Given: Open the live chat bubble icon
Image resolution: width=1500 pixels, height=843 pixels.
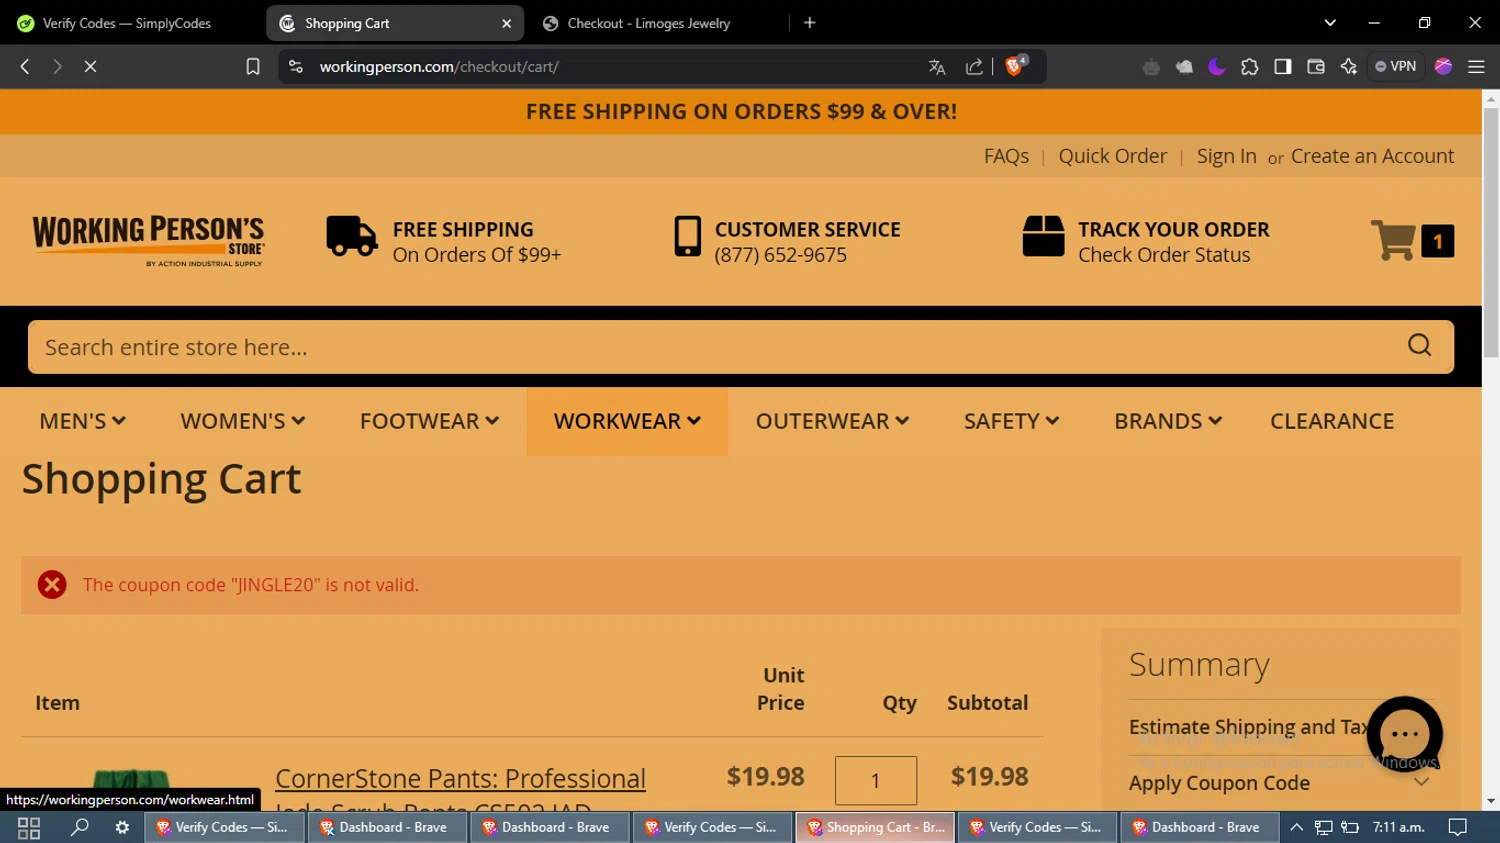Looking at the screenshot, I should (1404, 734).
